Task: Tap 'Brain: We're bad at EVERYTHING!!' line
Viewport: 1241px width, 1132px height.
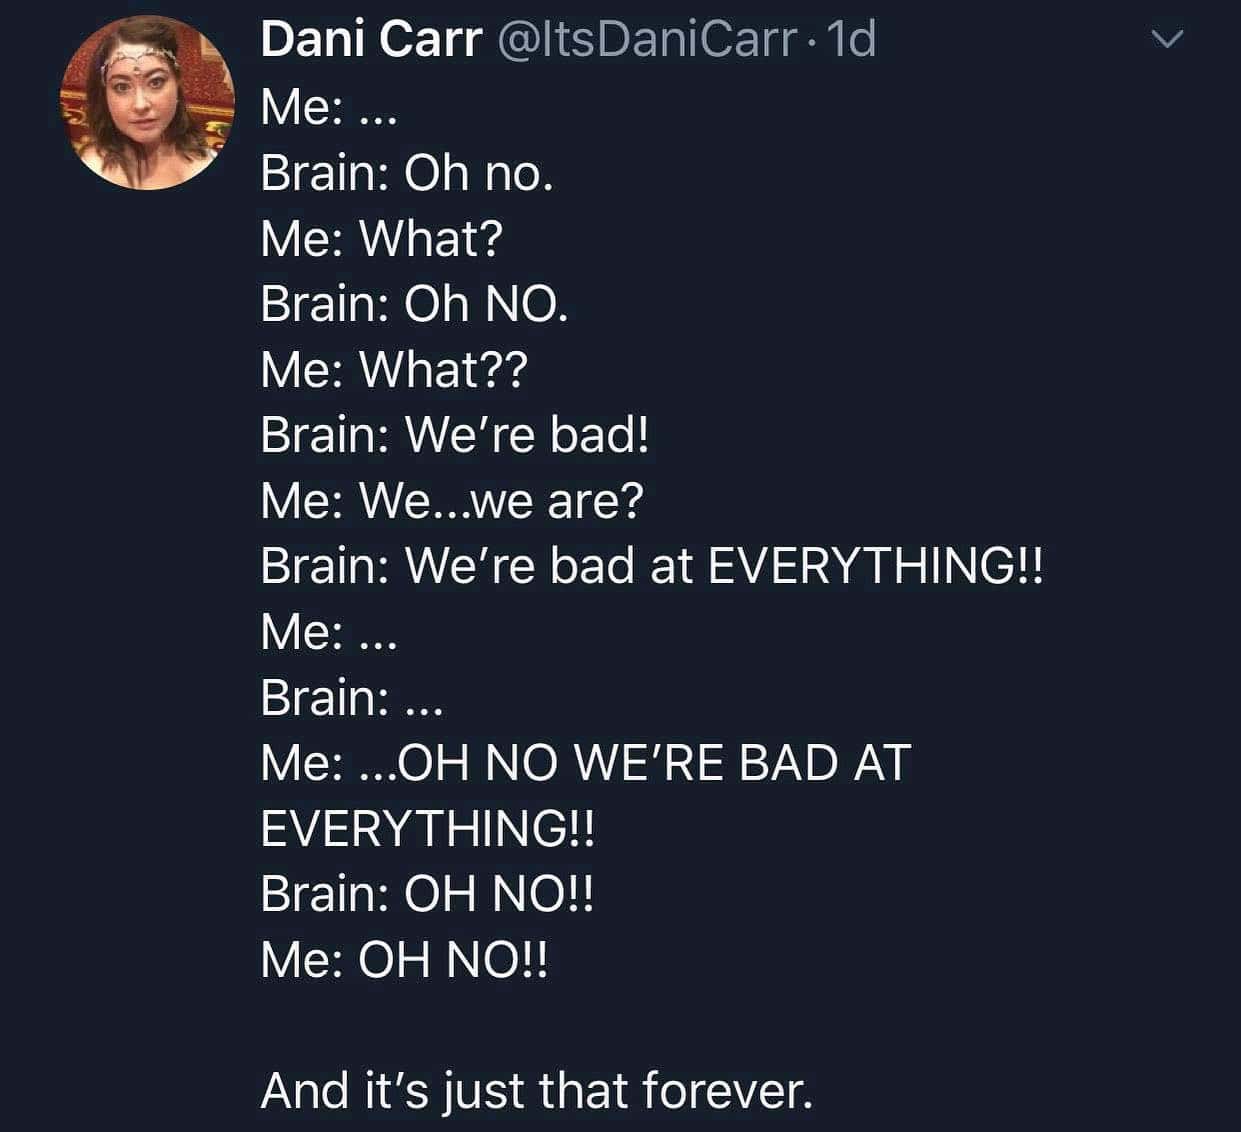Action: click(x=652, y=566)
